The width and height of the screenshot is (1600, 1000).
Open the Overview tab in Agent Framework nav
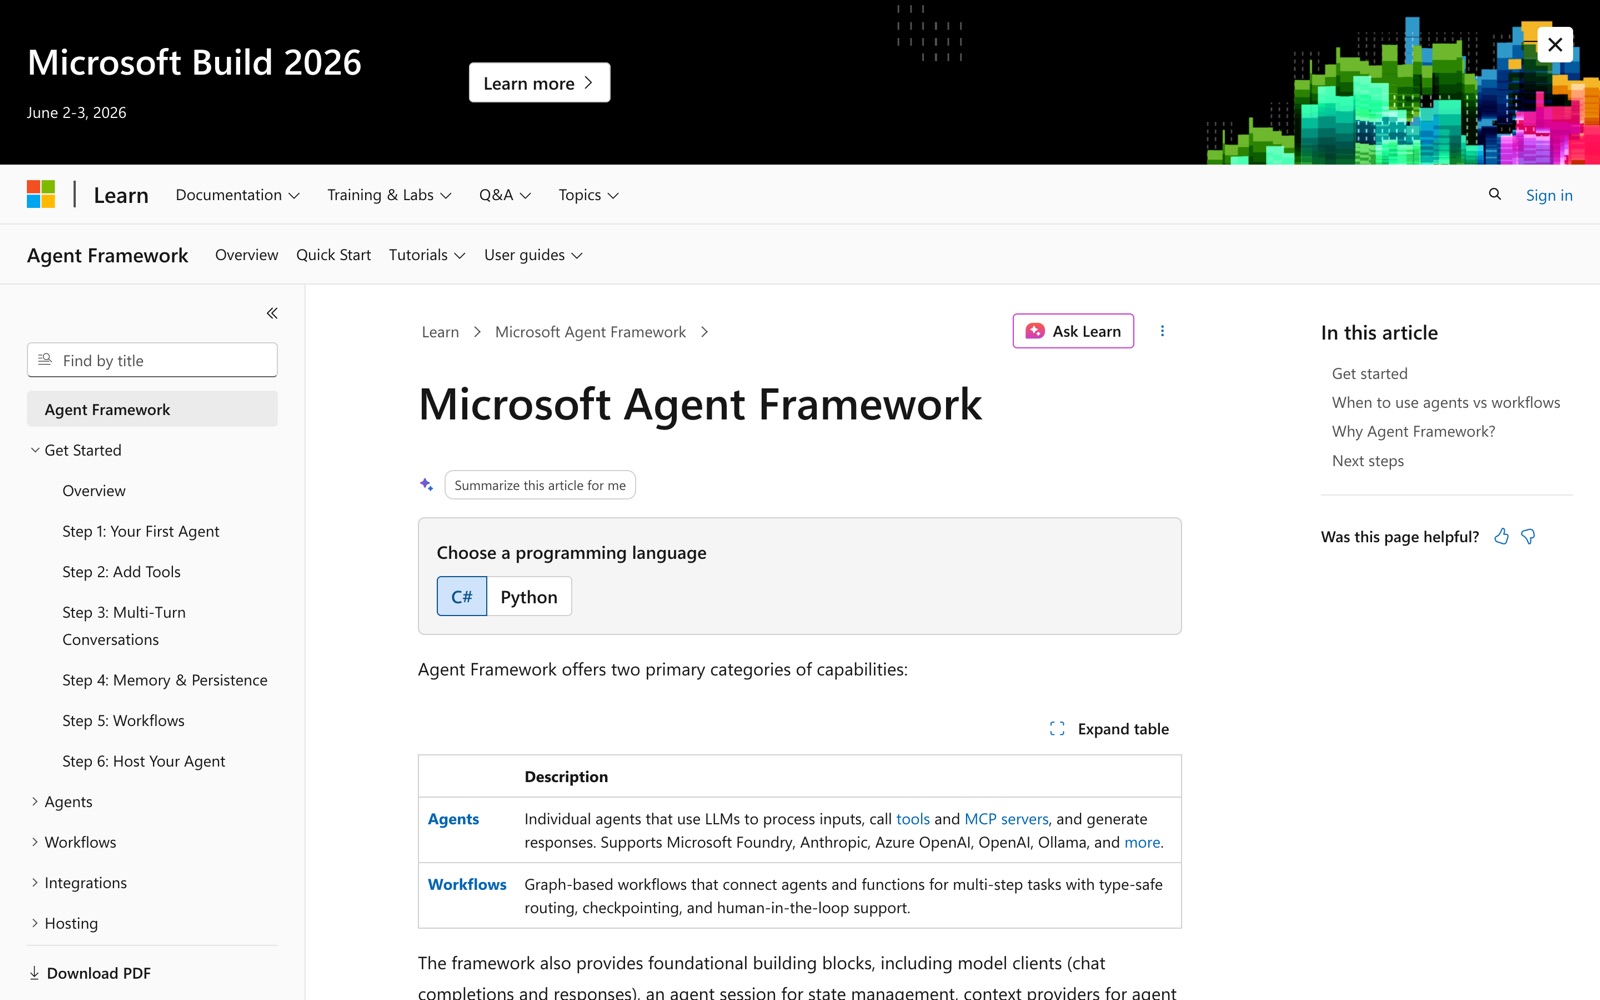(246, 255)
